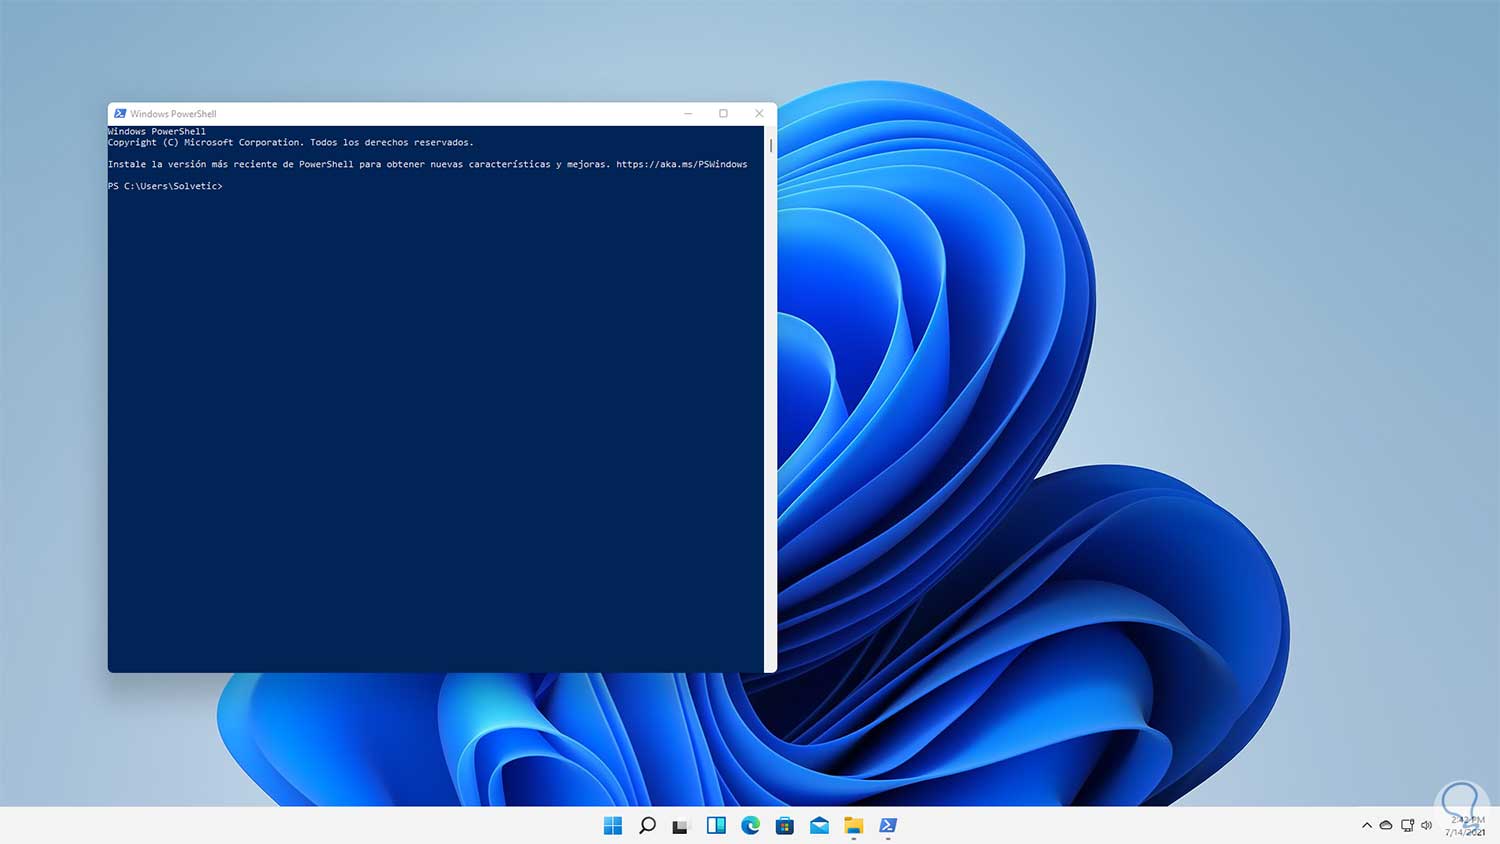Open Microsoft Store from the taskbar
Screen dimensions: 1500x844
tap(785, 825)
